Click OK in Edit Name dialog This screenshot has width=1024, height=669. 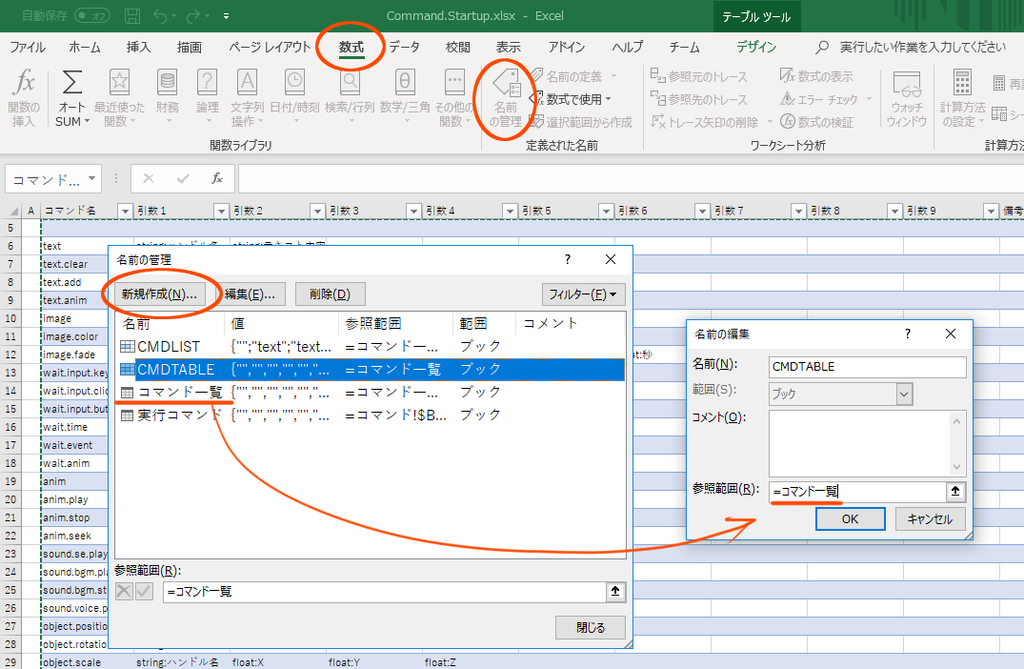[x=850, y=519]
